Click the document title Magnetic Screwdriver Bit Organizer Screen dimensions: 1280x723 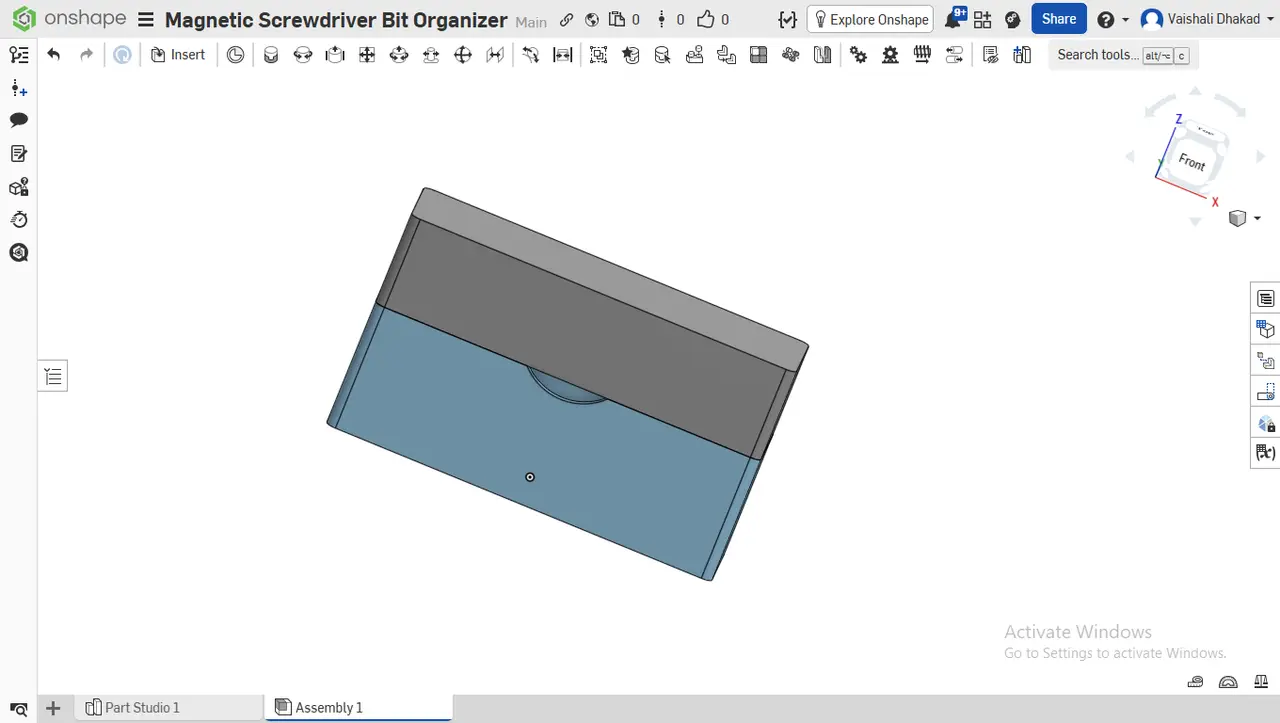tap(336, 20)
